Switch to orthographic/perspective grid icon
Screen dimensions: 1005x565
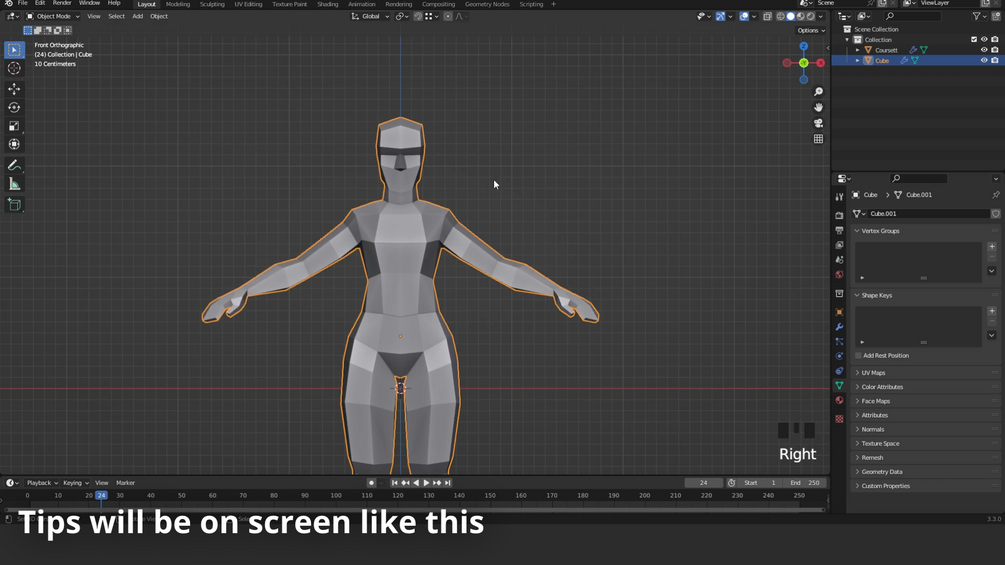[x=818, y=139]
